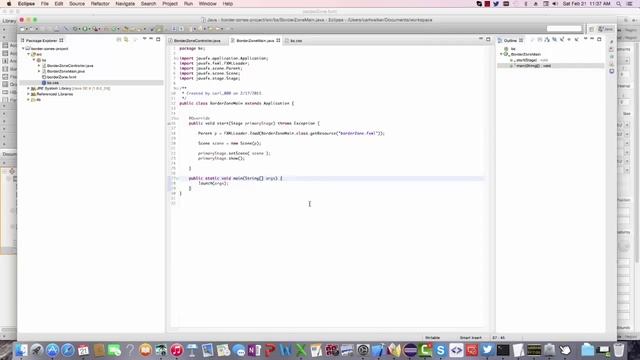Toggle Link with Editor in Package Explorer
The height and width of the screenshot is (360, 640).
[x=126, y=40]
